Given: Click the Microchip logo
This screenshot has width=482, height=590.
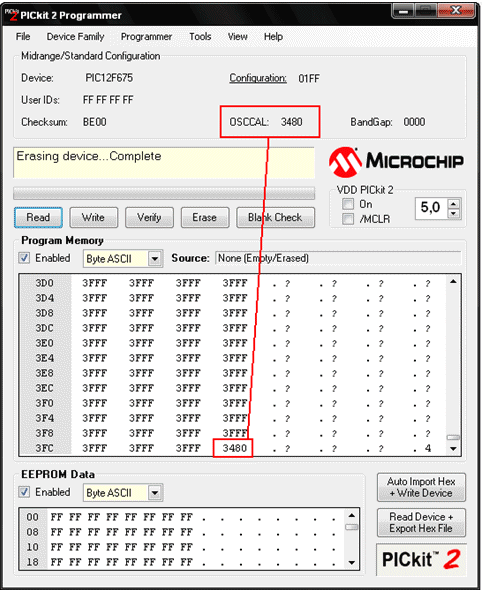Looking at the screenshot, I should (396, 162).
